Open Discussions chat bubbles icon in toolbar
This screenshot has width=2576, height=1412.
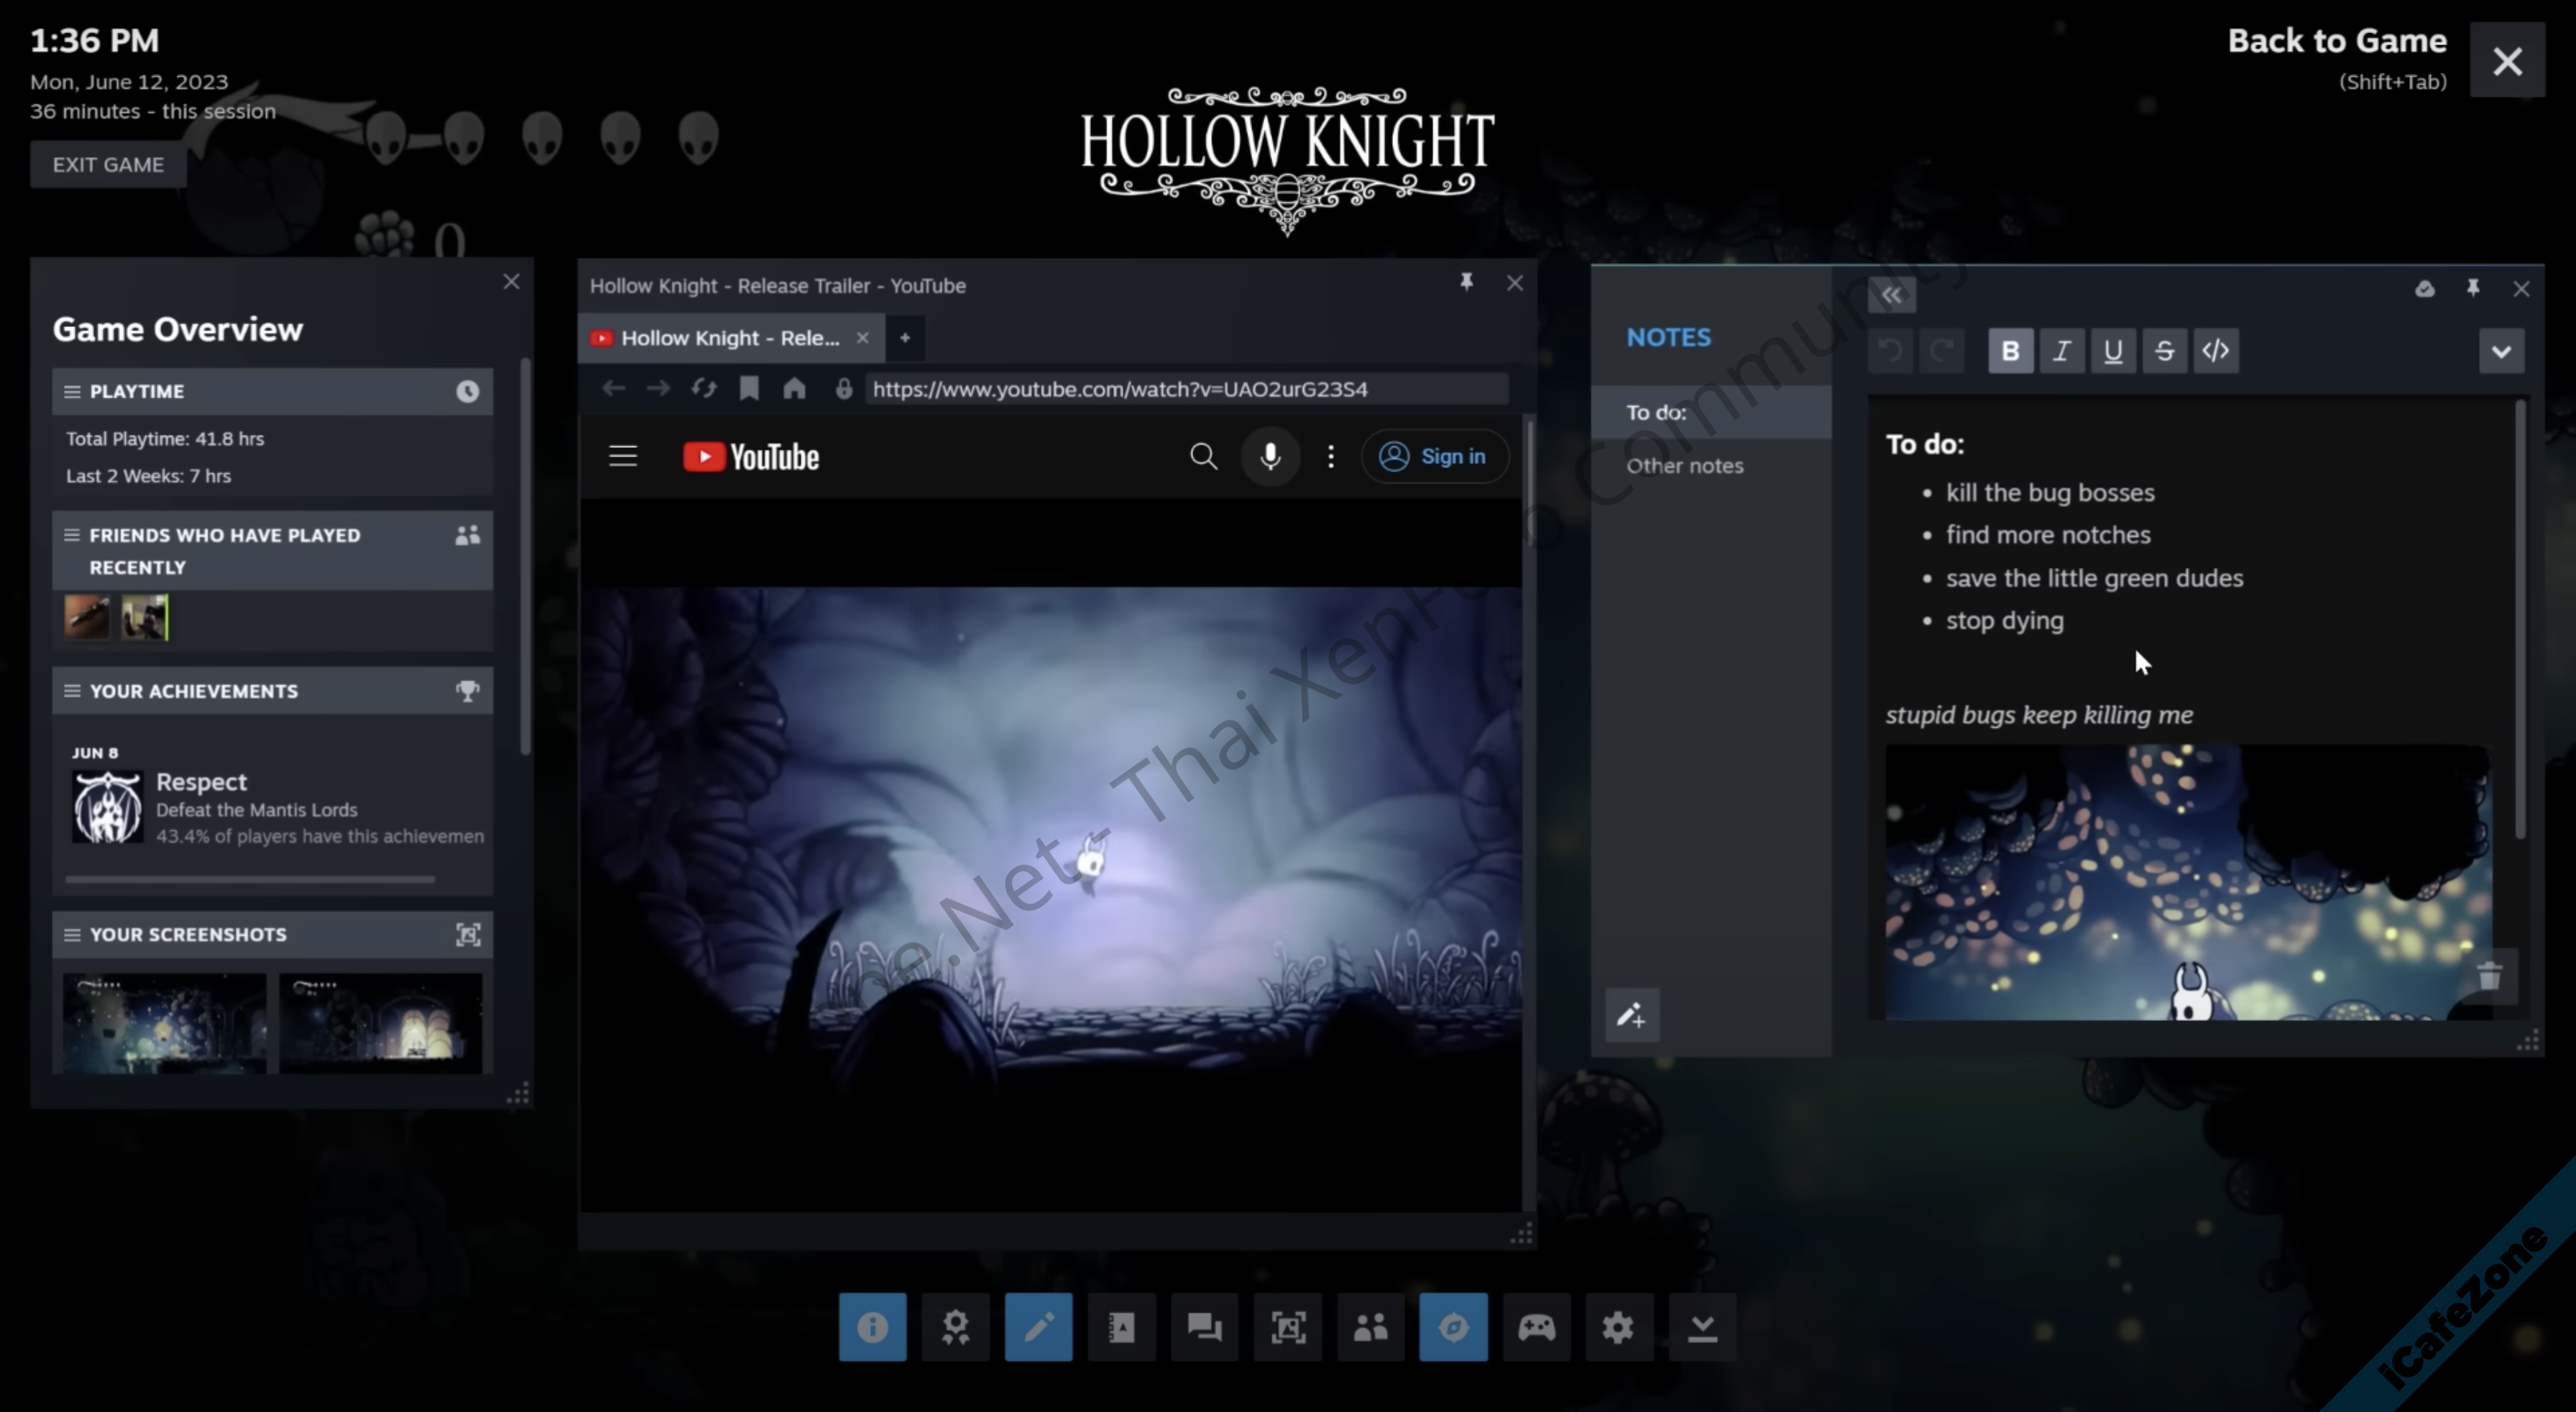tap(1204, 1327)
